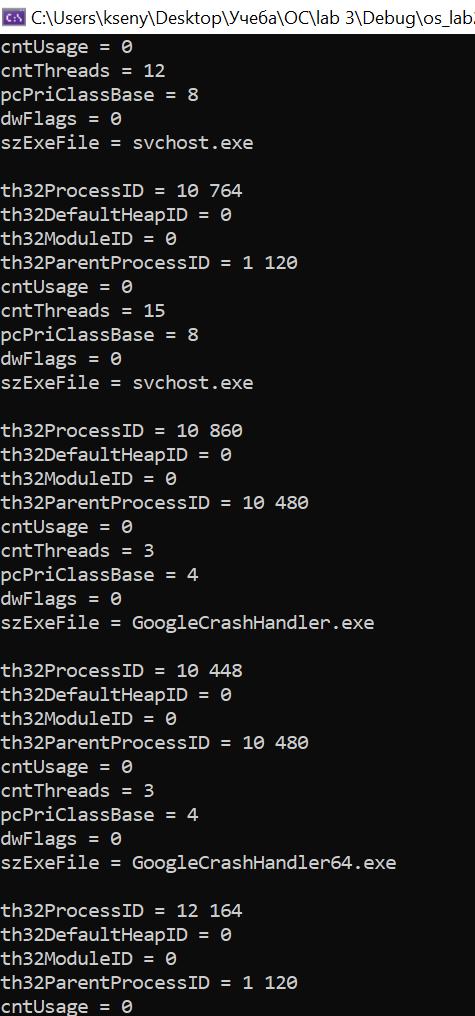Click the topmost cntUsage = 0 line
The height and width of the screenshot is (1016, 475).
(x=66, y=47)
